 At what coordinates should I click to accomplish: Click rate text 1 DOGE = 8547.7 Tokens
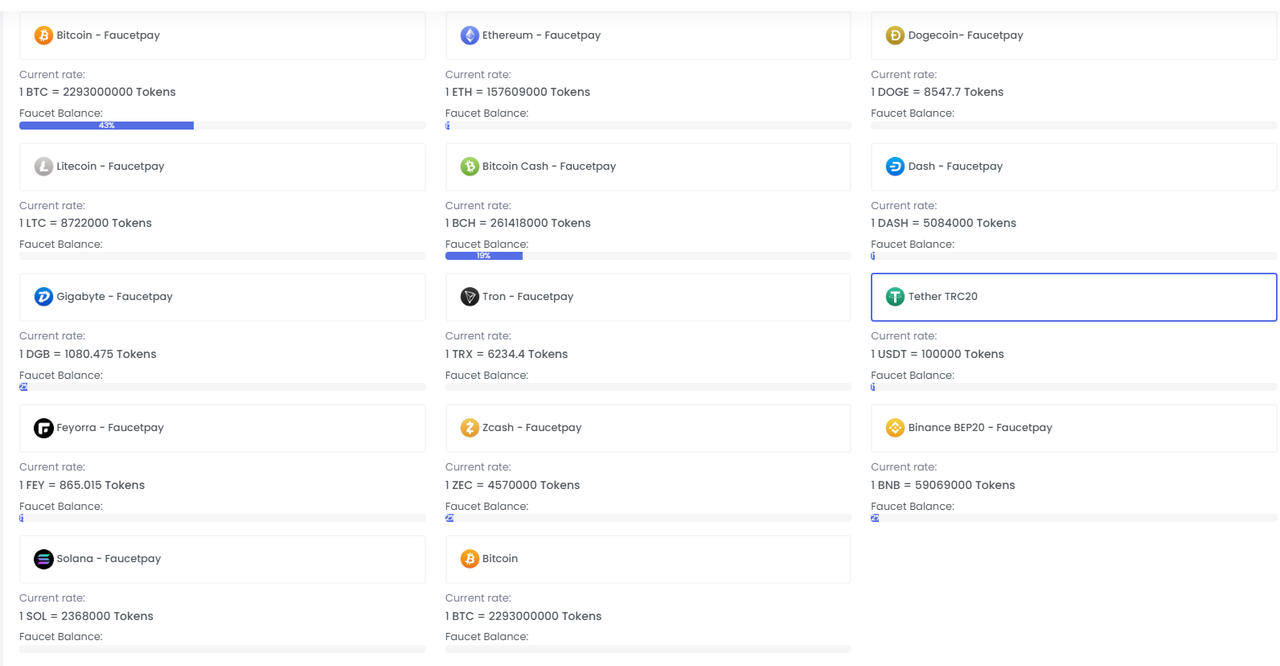(937, 92)
